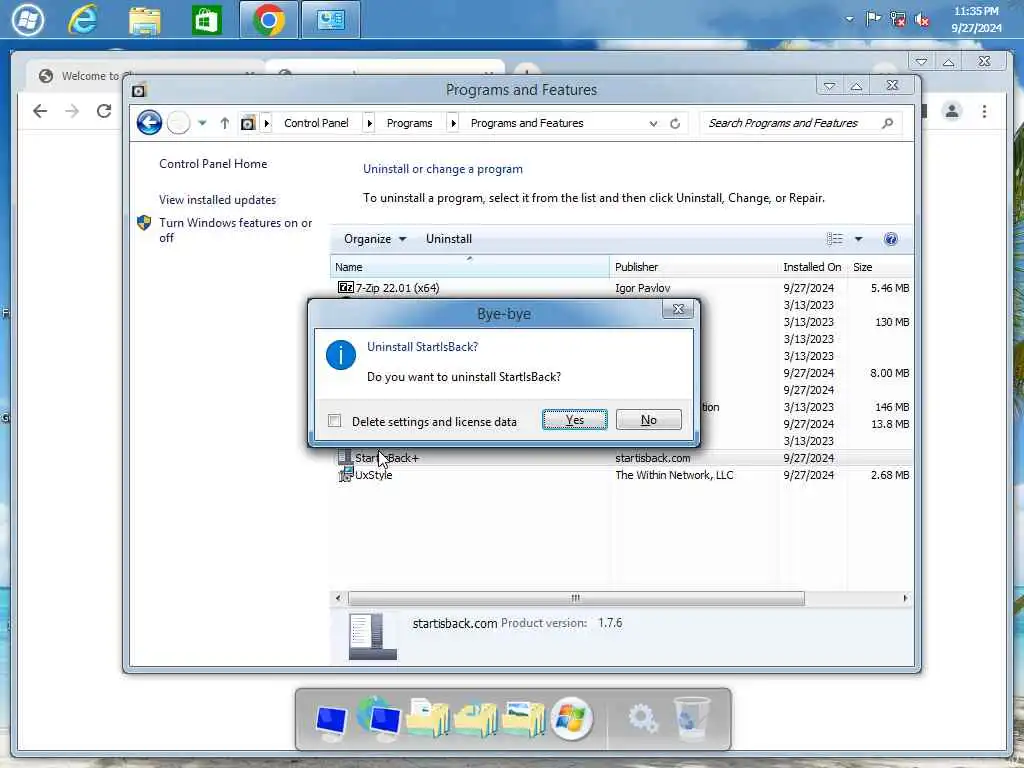Sort by the Size column header
Viewport: 1024px width, 768px height.
[x=880, y=266]
